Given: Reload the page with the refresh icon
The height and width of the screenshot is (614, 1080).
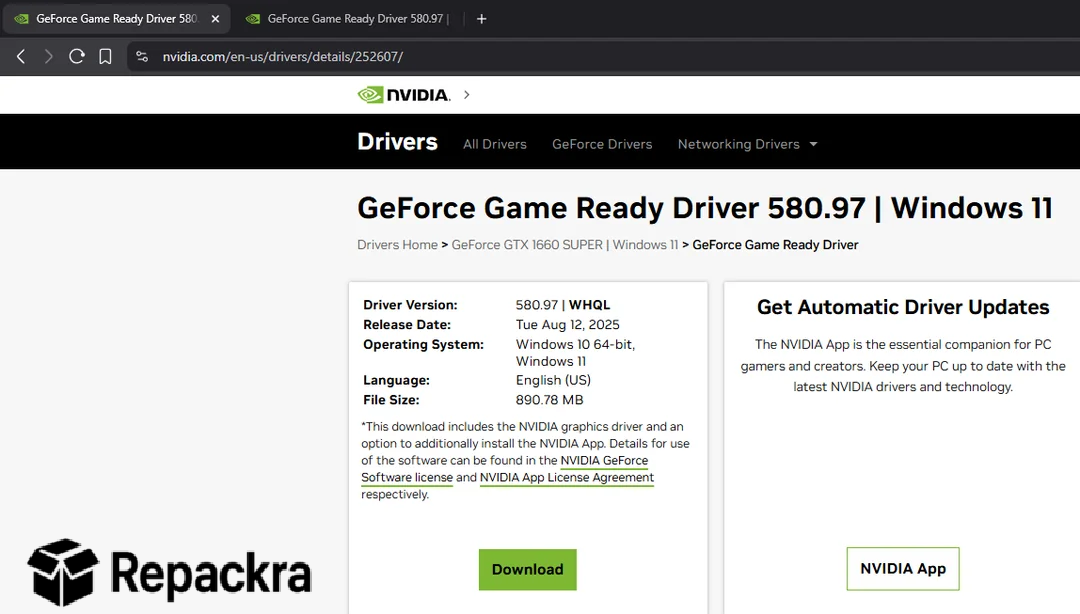Looking at the screenshot, I should click(x=76, y=57).
